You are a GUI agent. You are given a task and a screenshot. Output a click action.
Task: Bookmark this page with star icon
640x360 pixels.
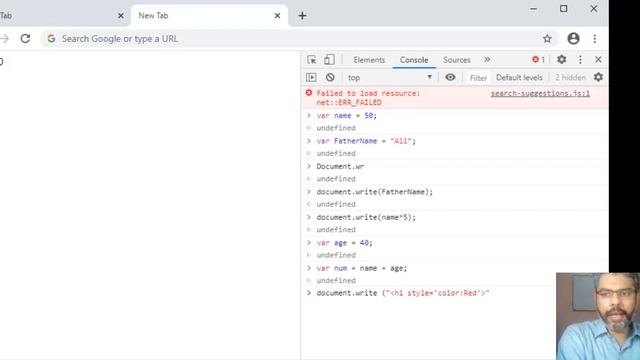coord(547,39)
